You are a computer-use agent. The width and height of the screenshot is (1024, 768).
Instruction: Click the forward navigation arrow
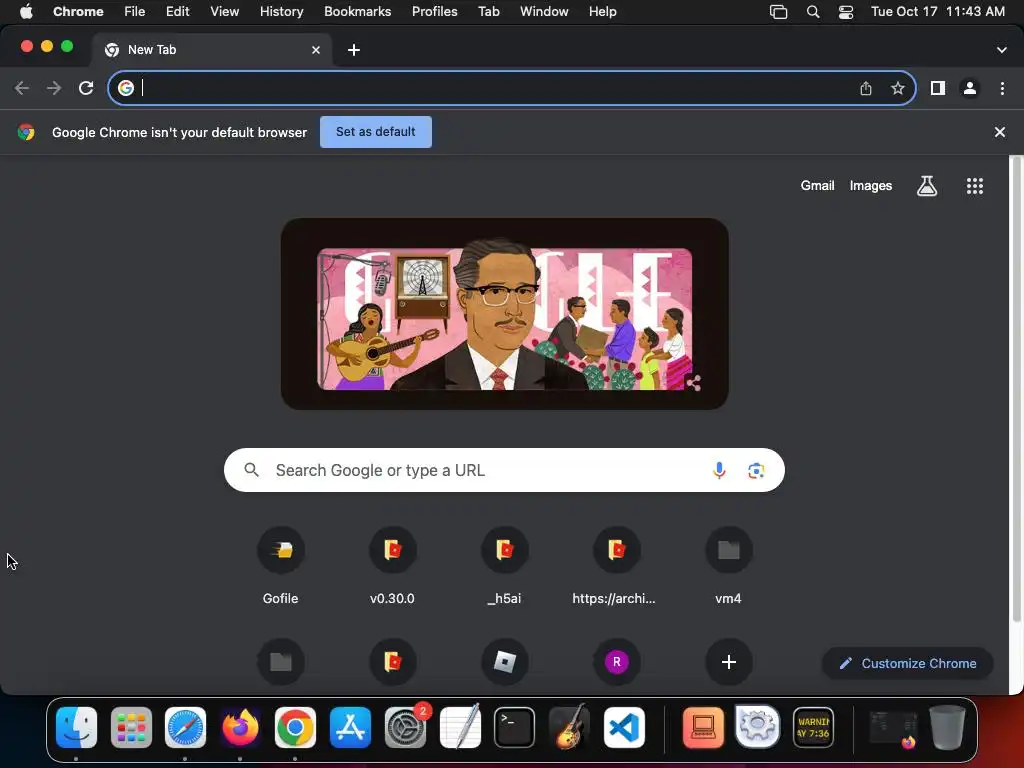(x=54, y=88)
